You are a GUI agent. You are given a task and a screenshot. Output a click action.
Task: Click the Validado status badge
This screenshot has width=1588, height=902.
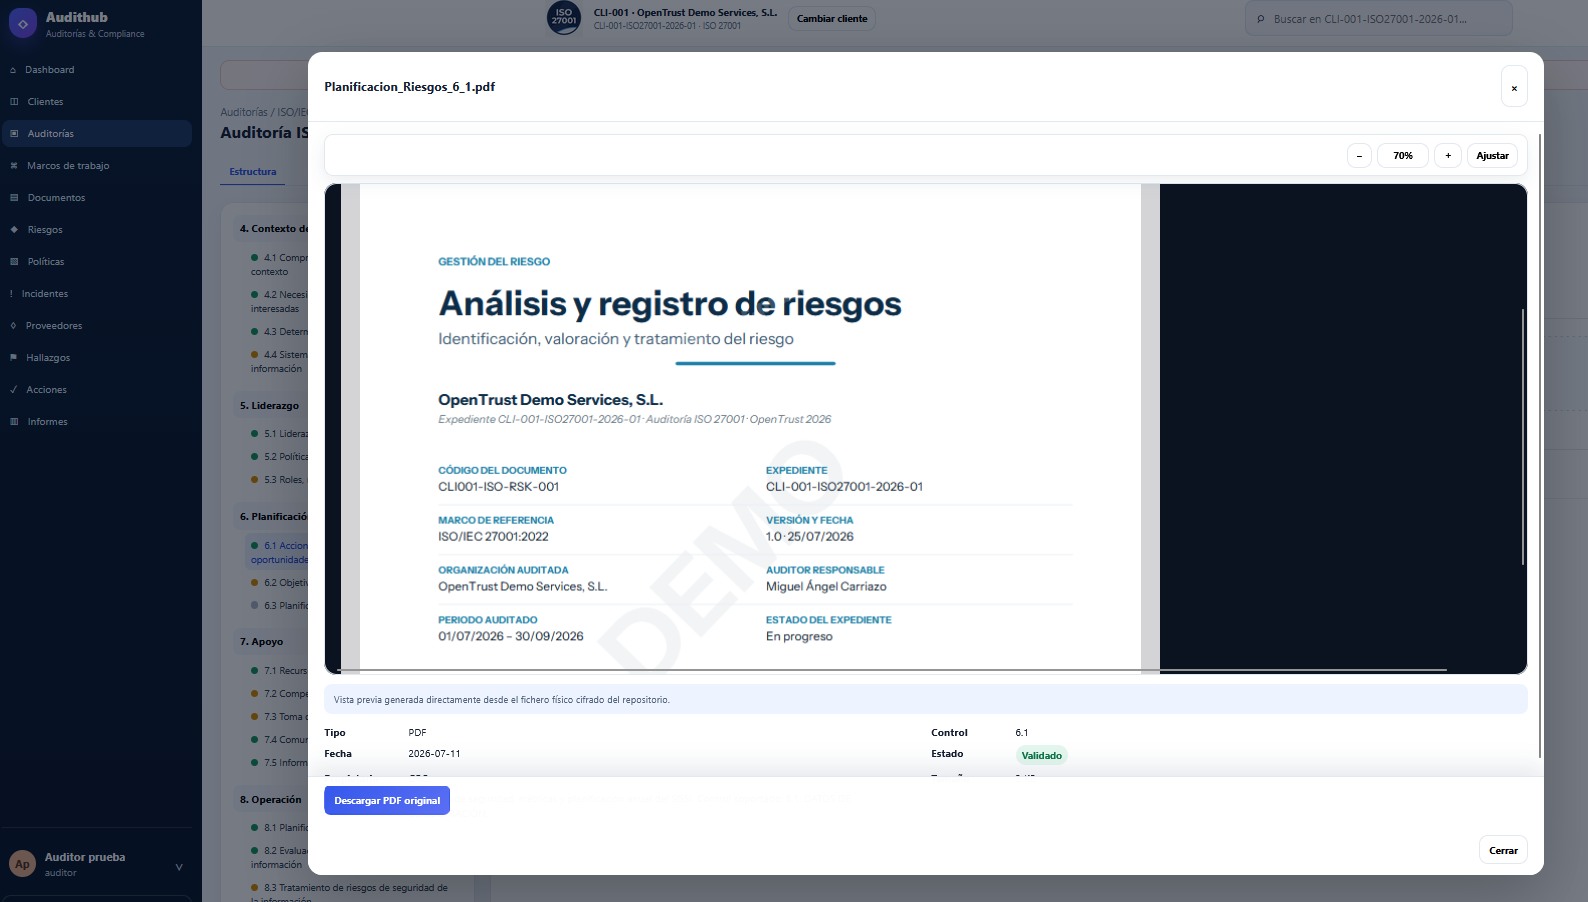(x=1041, y=756)
